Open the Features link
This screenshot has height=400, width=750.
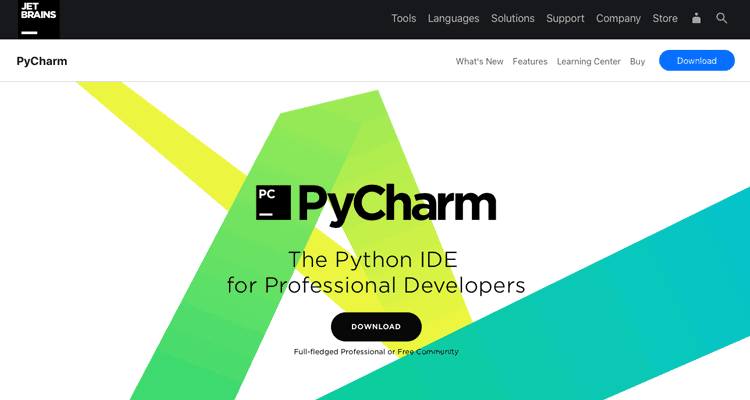[530, 61]
